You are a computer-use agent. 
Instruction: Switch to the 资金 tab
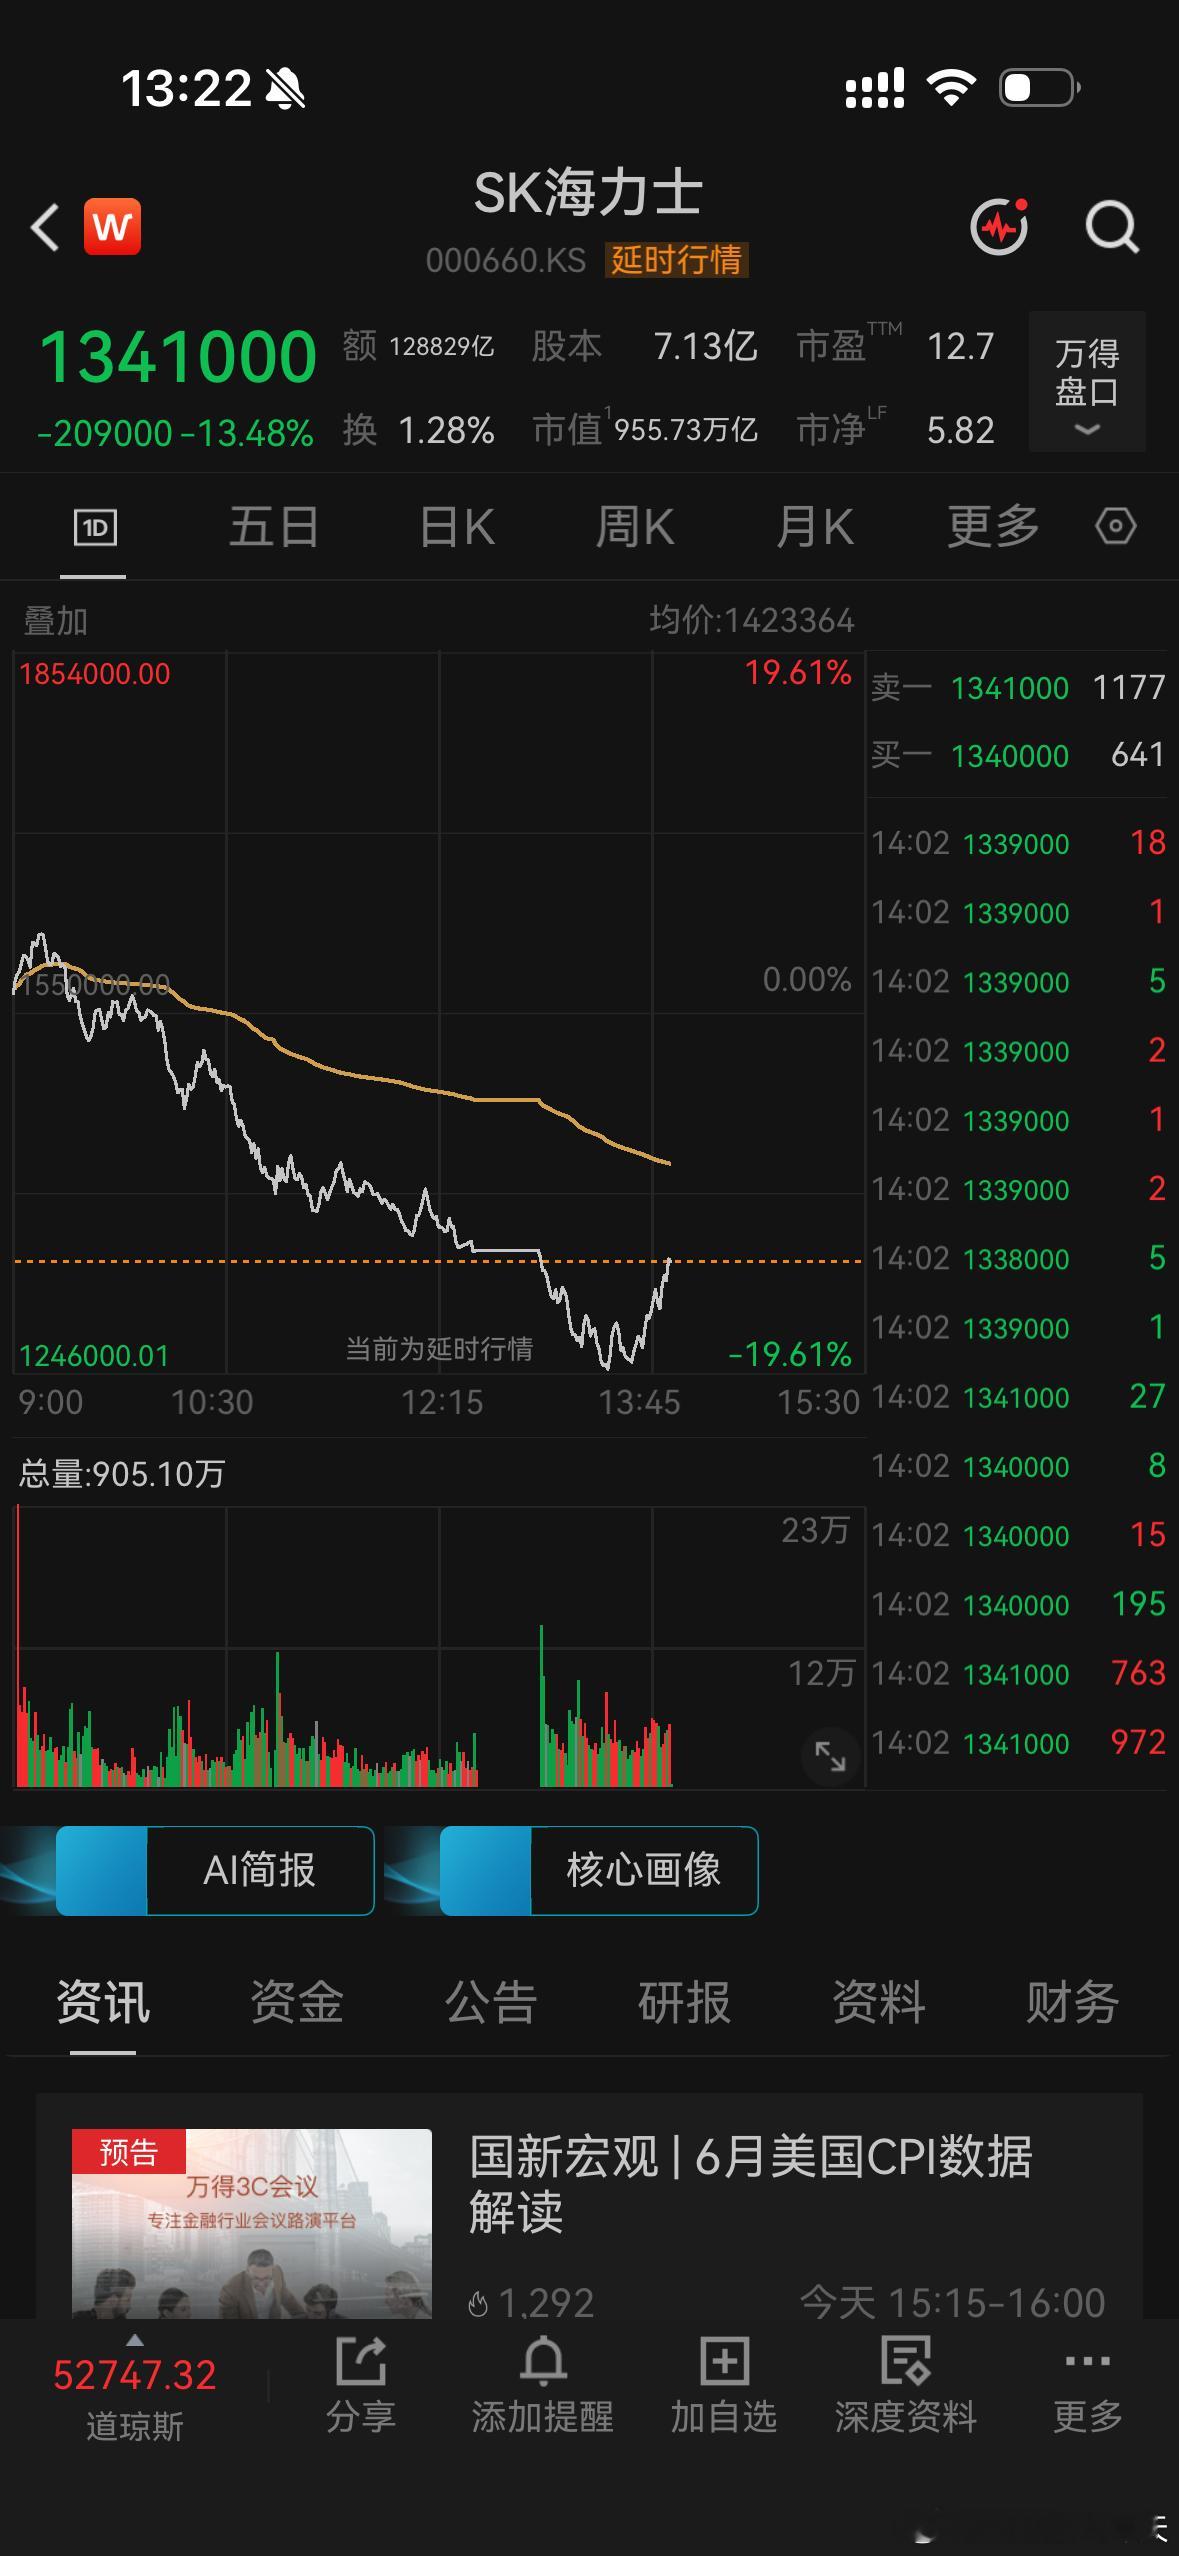click(297, 2002)
